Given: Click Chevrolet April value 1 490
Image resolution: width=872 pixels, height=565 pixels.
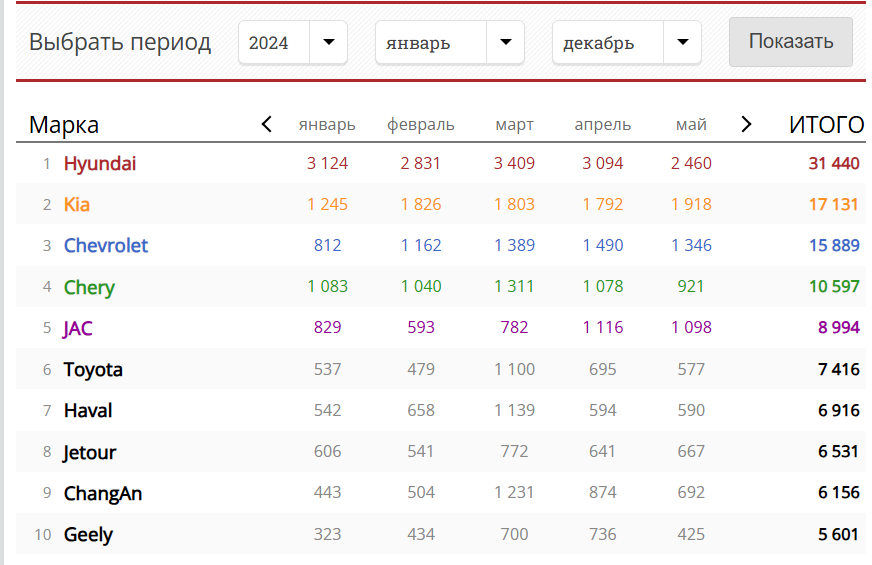Looking at the screenshot, I should 603,245.
